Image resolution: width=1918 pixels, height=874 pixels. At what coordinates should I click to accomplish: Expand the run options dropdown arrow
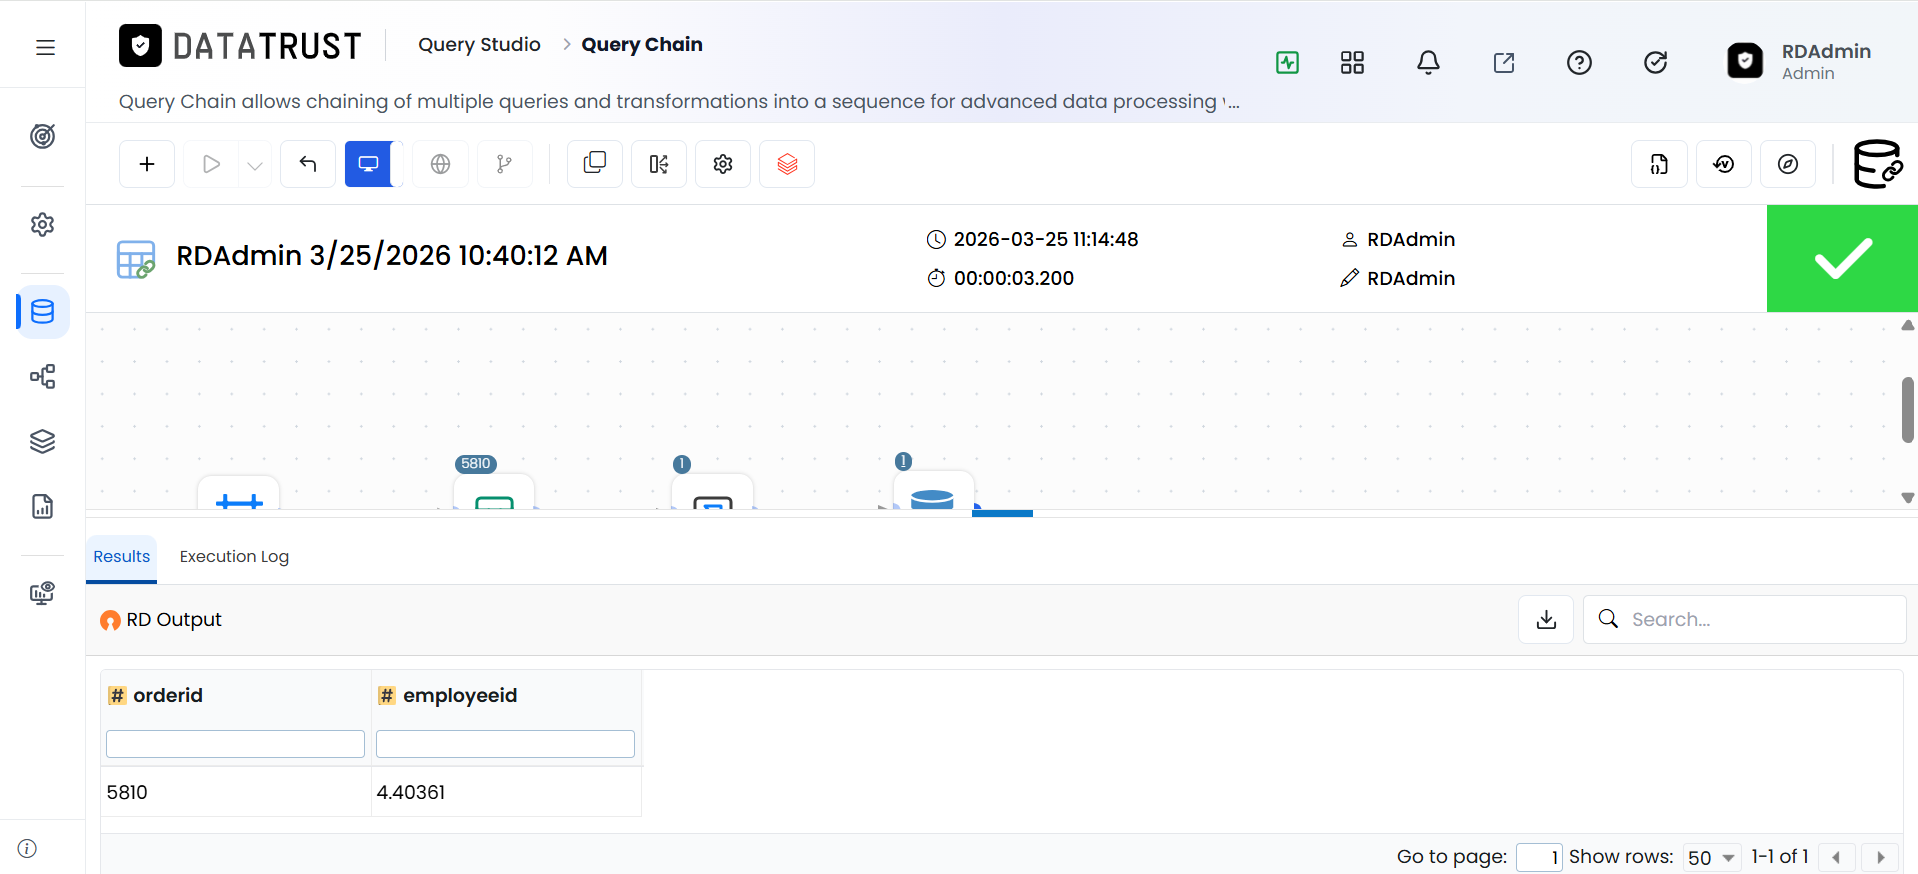[255, 165]
